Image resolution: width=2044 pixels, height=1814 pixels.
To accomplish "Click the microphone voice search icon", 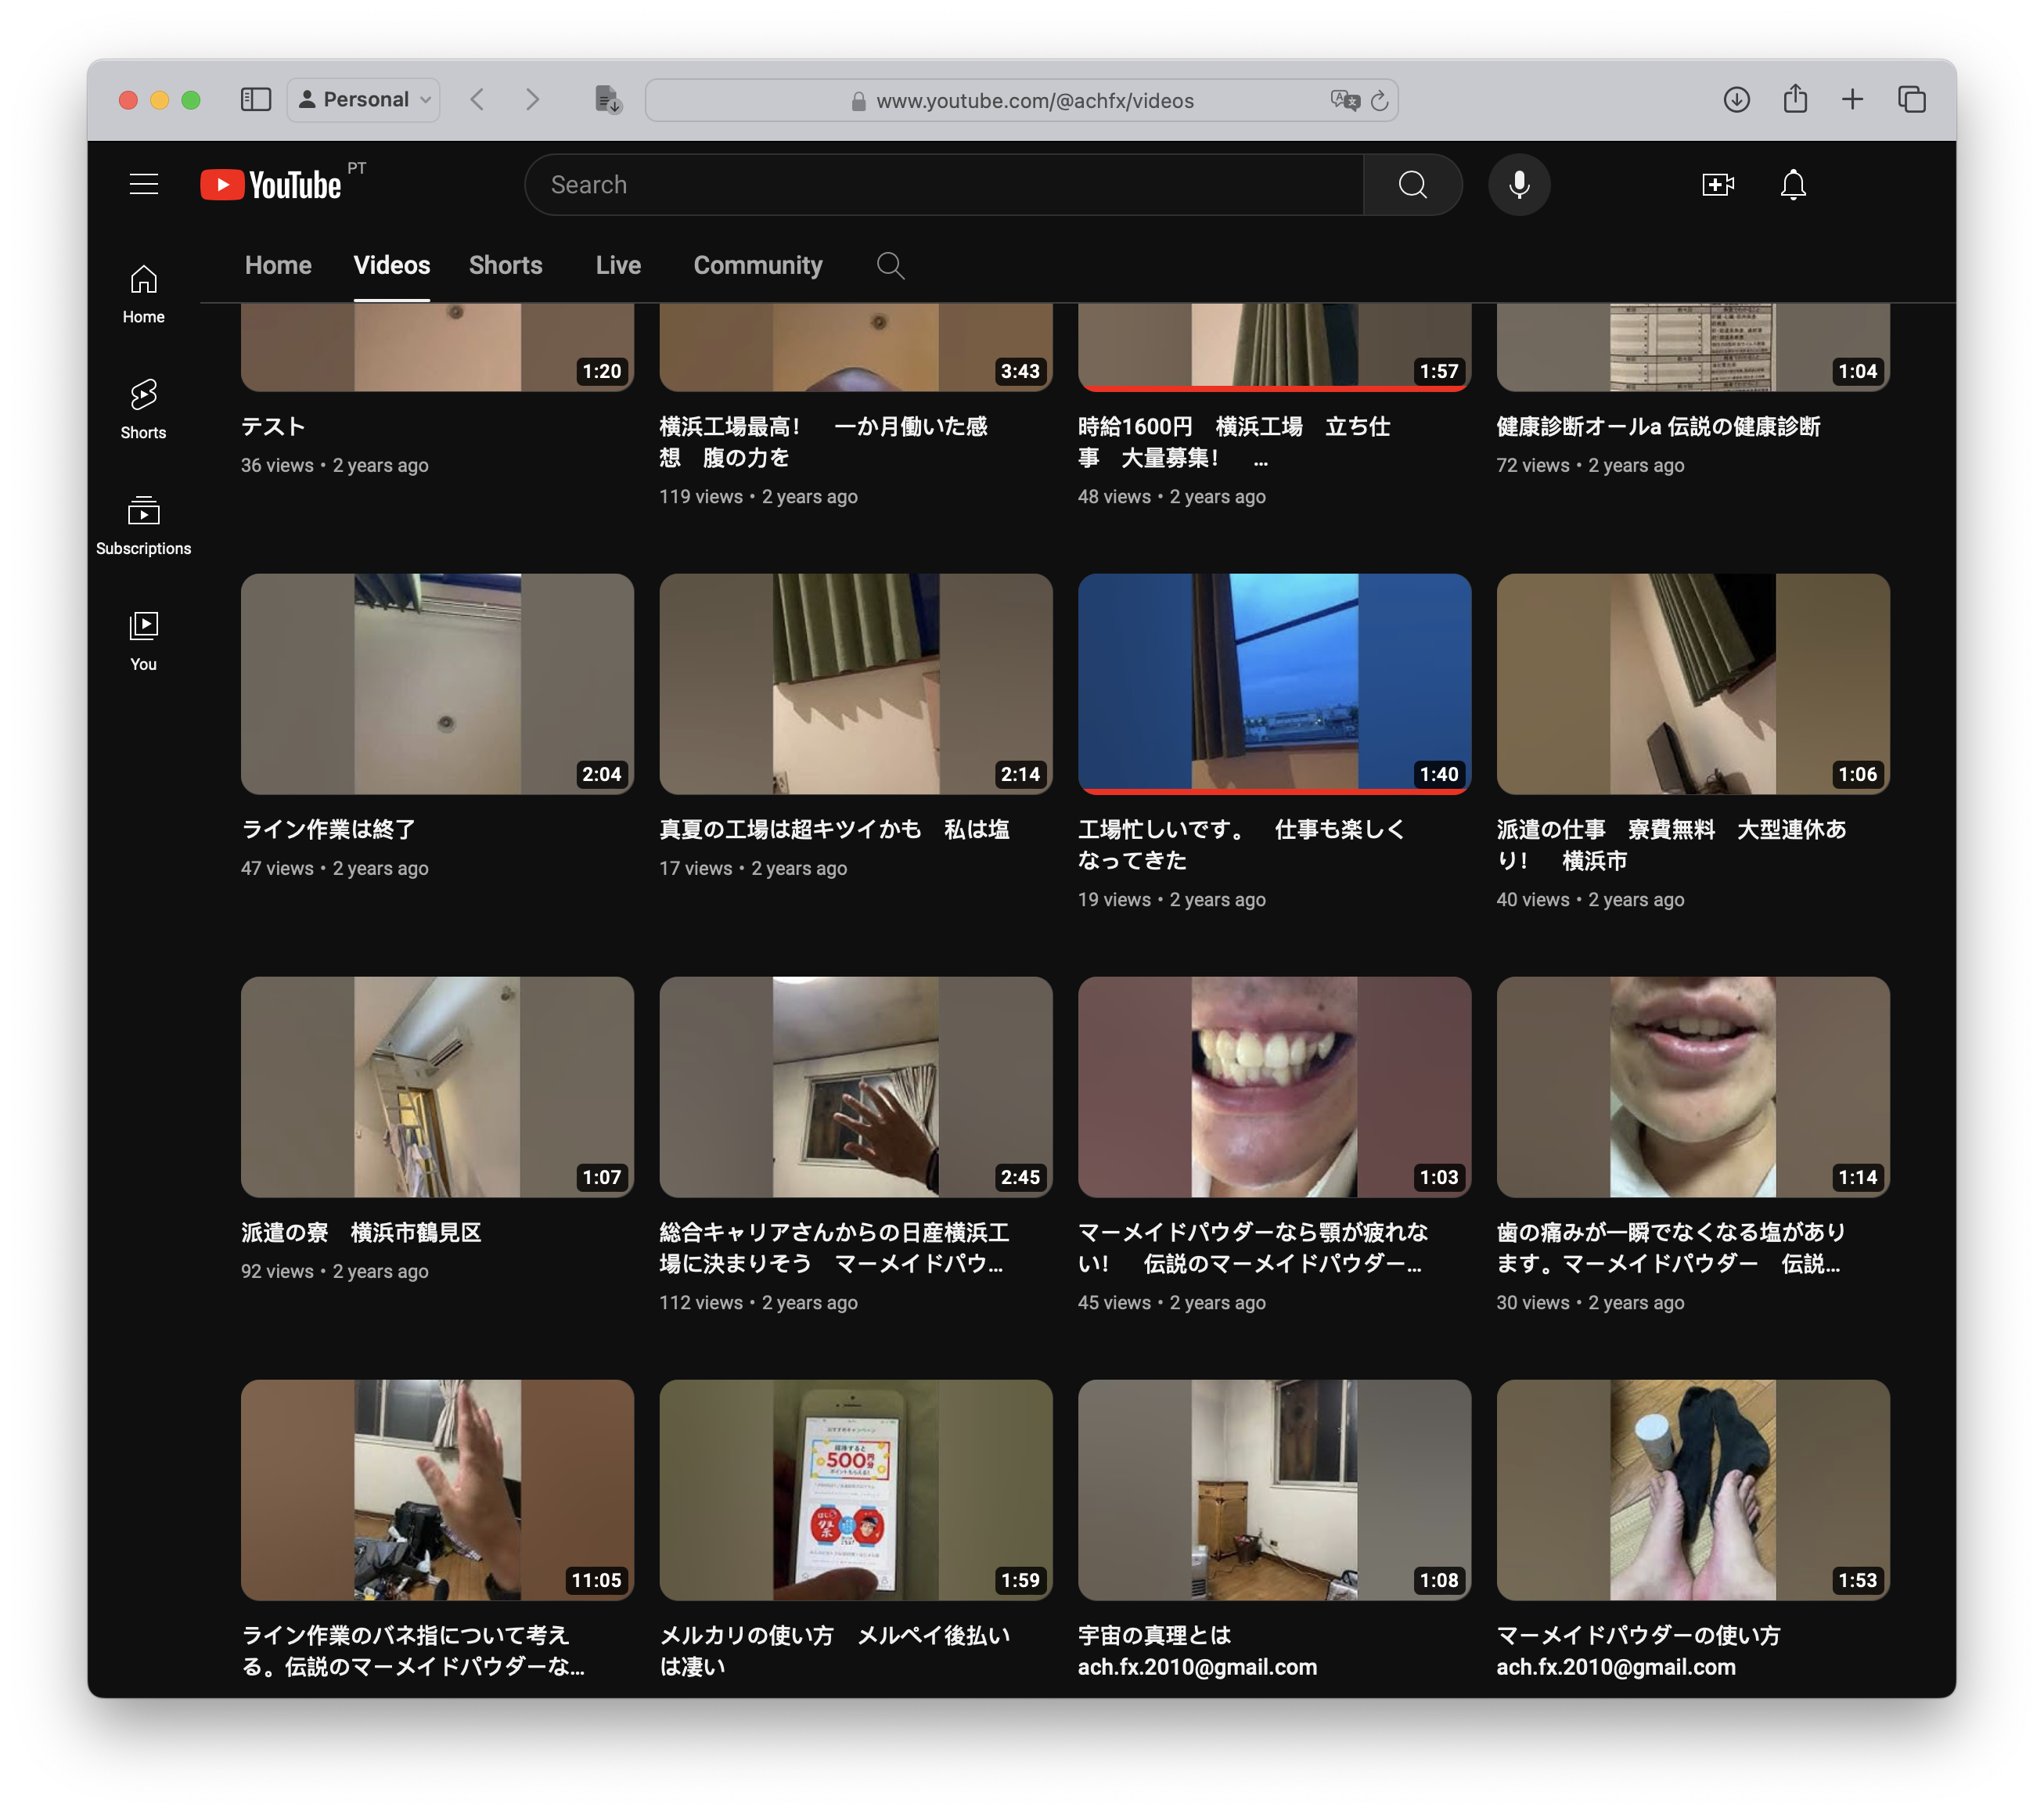I will (x=1518, y=184).
